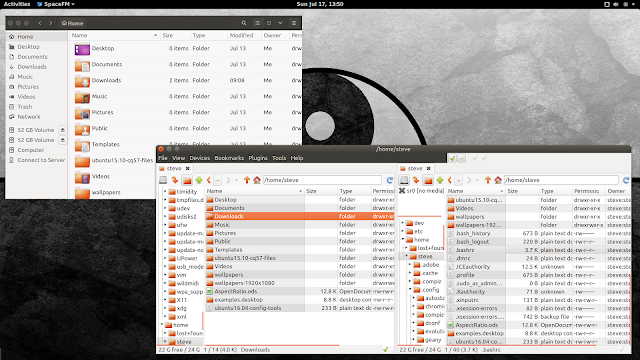Click the Home icon in the left SpaceFM panel toolbar

pos(257,180)
